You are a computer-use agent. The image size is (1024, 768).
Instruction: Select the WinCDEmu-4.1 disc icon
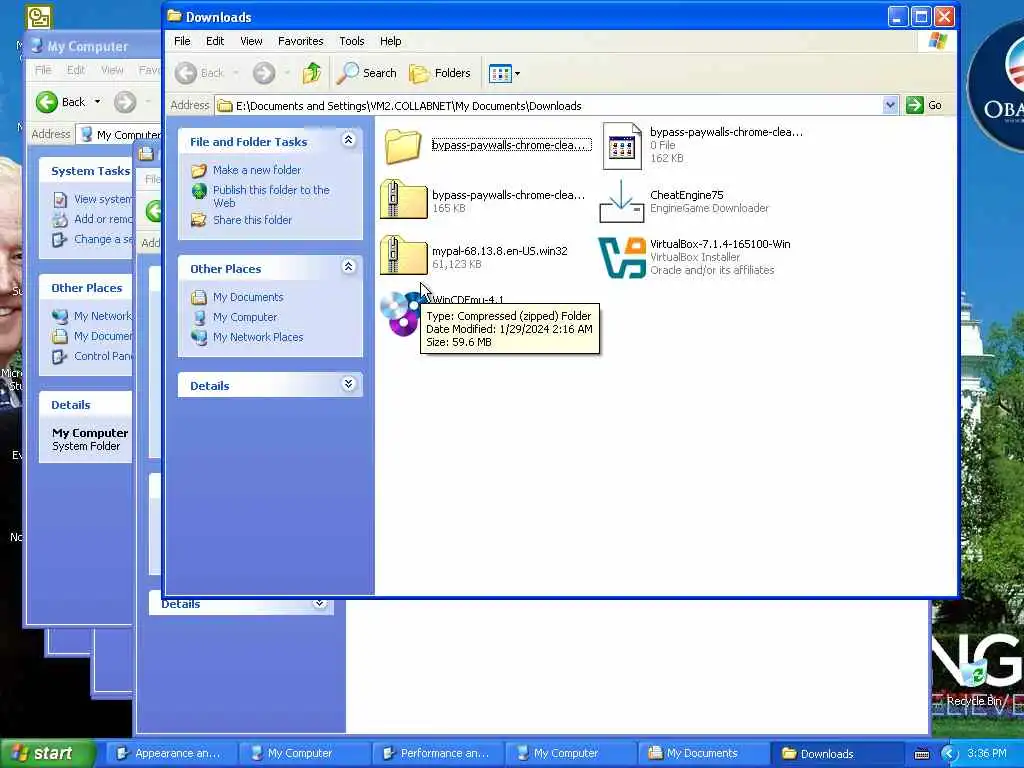[x=400, y=313]
